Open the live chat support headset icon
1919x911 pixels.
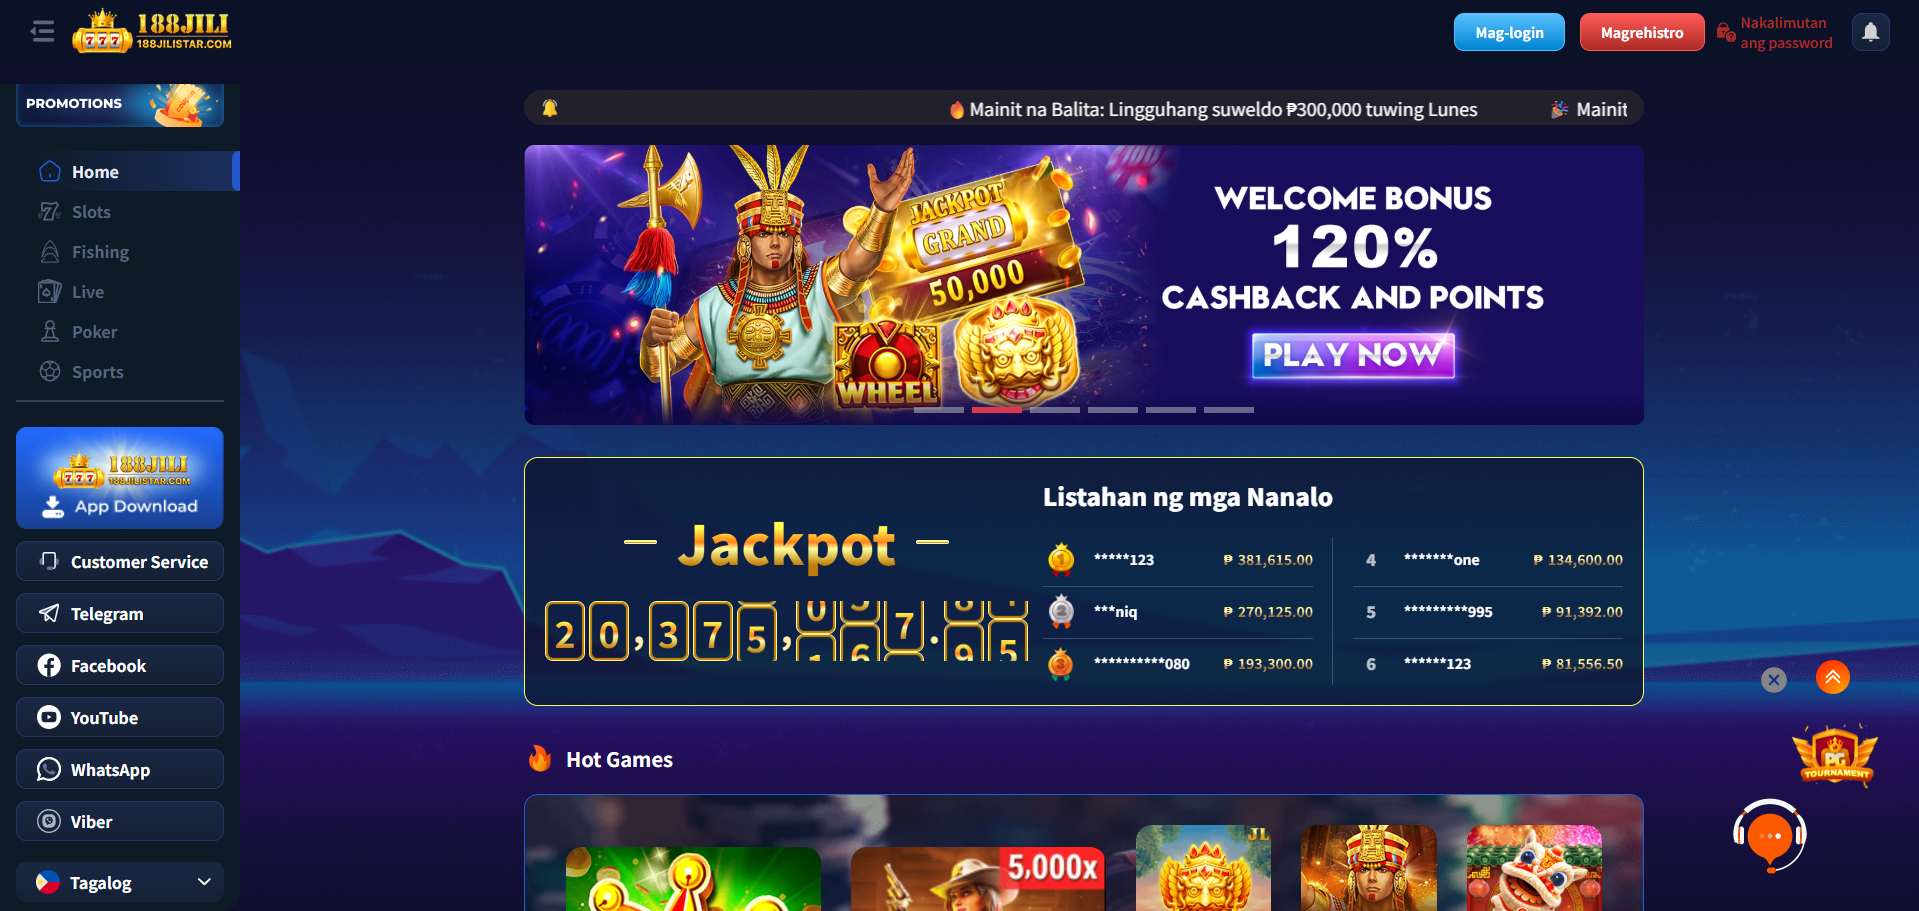[x=1770, y=836]
